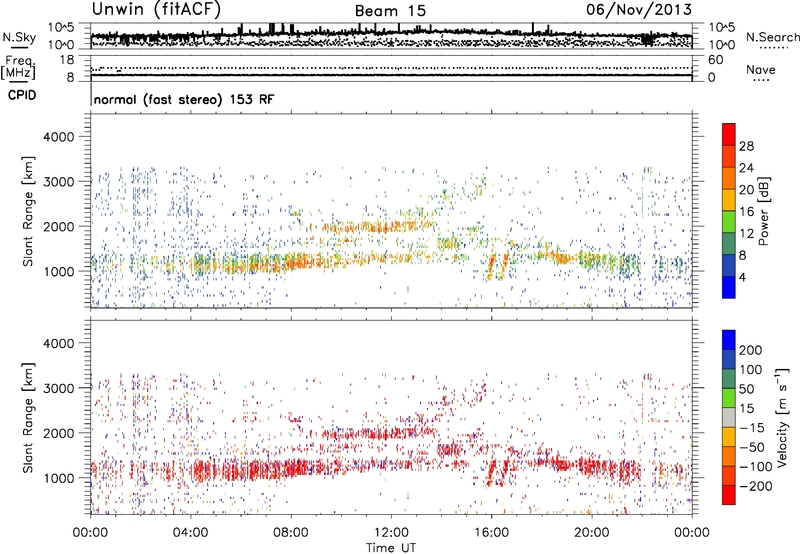
Task: Click the '16:00' time tick label
Action: 491,533
